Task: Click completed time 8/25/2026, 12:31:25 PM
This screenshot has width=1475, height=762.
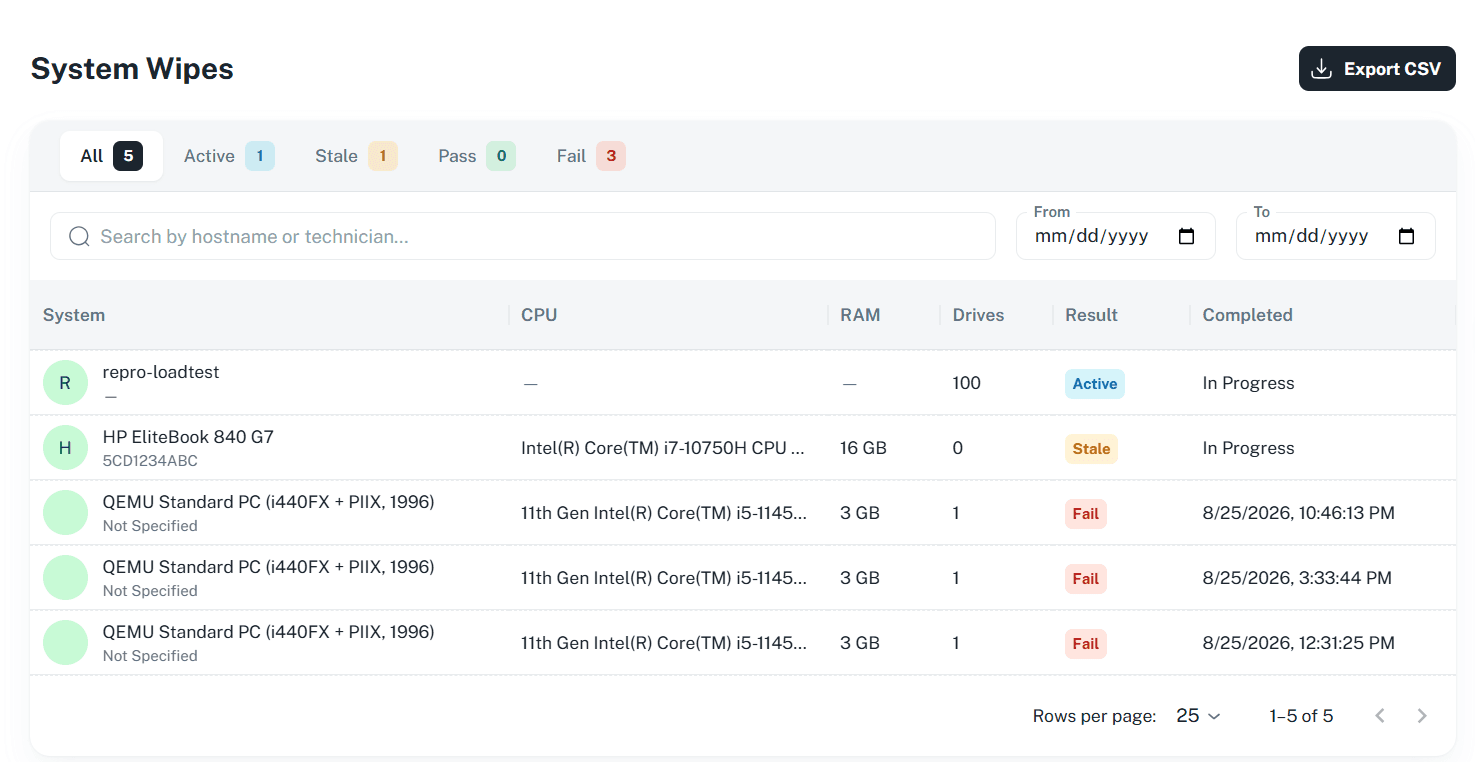Action: (x=1298, y=643)
